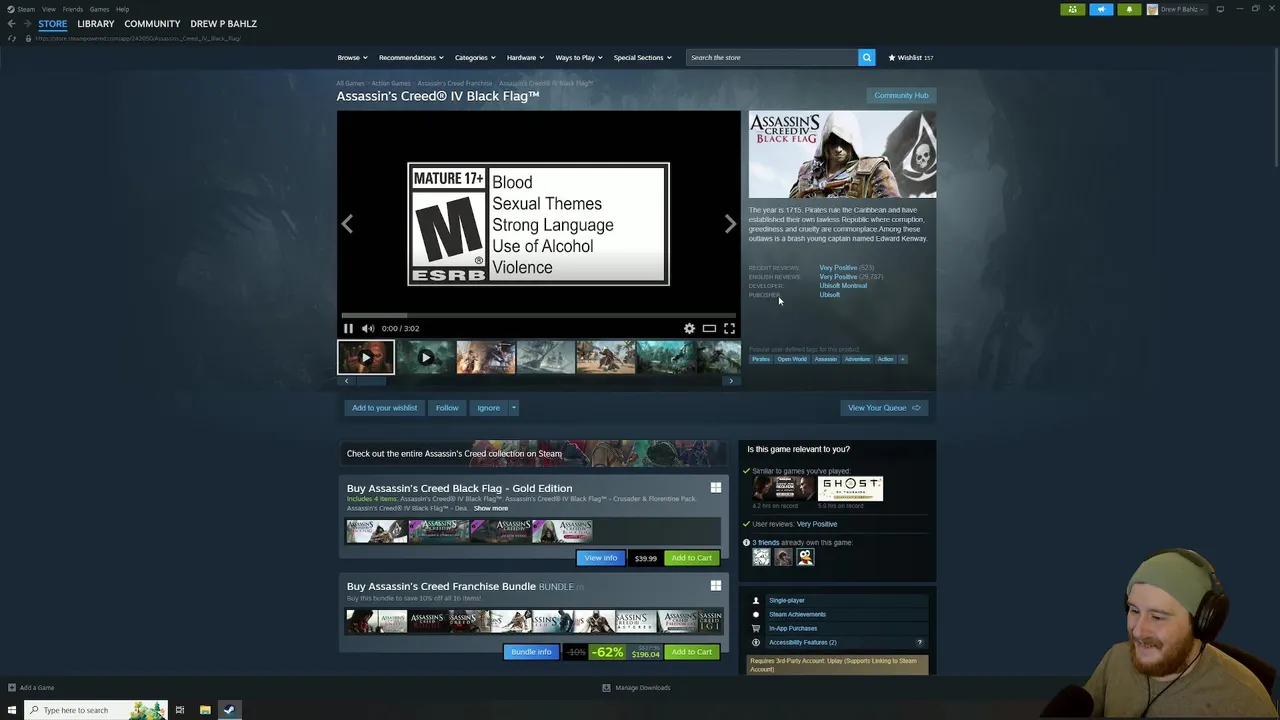Mute the trailer volume

tap(368, 328)
